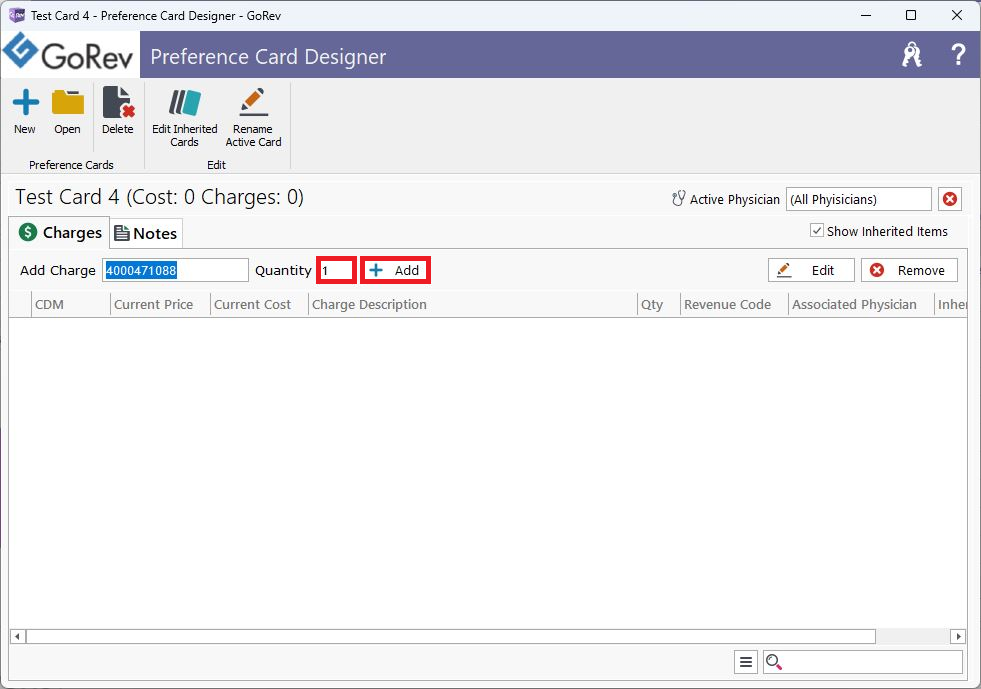This screenshot has height=689, width=981.
Task: Sort by Associated Physician column header
Action: [x=861, y=305]
